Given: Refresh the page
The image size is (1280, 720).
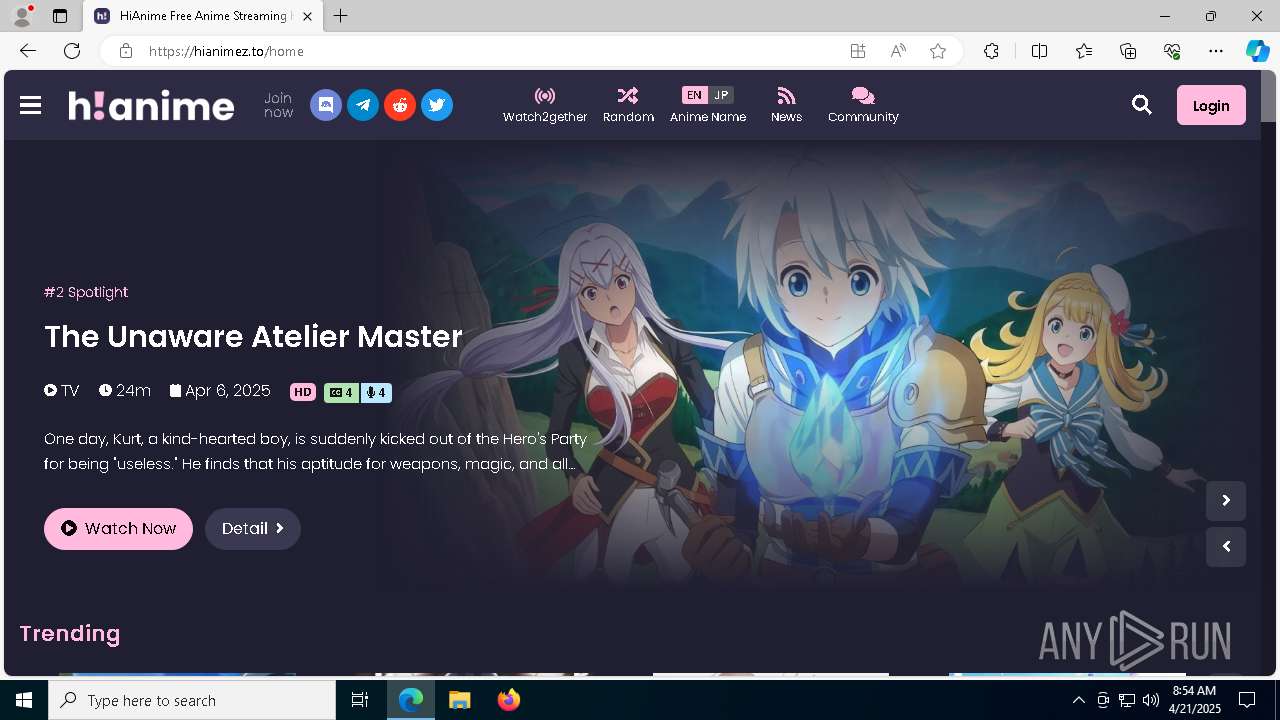Looking at the screenshot, I should (72, 51).
